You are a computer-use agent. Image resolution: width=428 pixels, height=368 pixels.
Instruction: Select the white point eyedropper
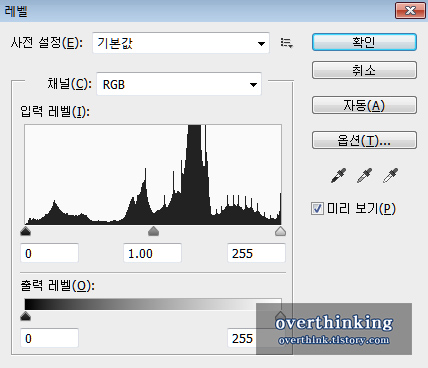(x=390, y=176)
